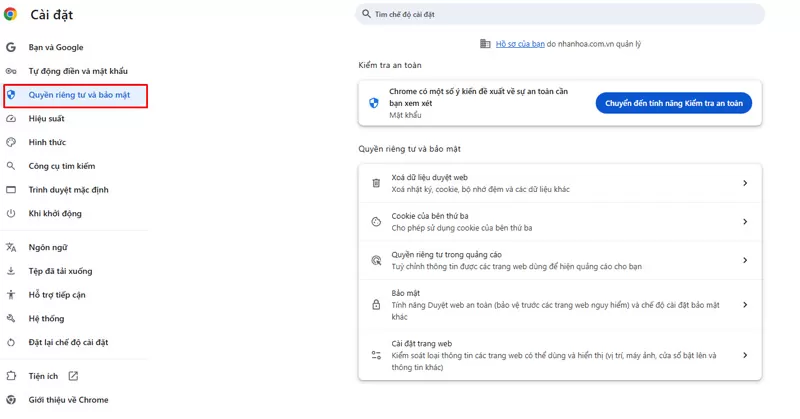Click the Hình thức palette icon
This screenshot has height=419, width=800.
(x=11, y=143)
